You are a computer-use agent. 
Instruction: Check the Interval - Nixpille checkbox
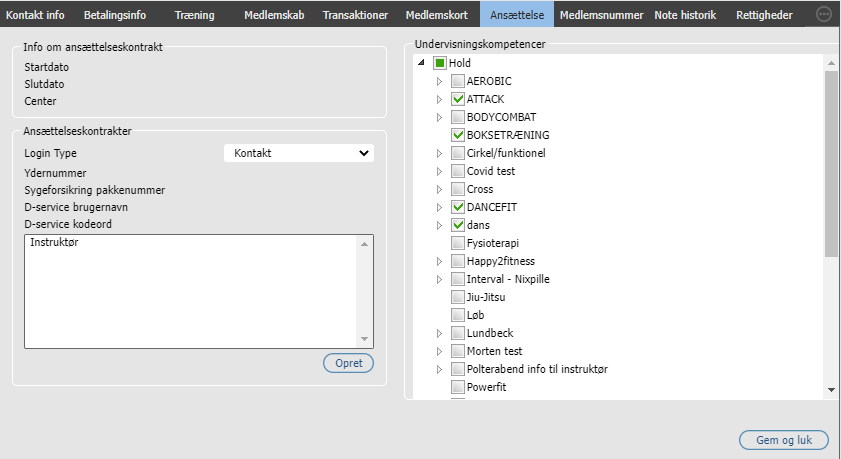click(458, 279)
